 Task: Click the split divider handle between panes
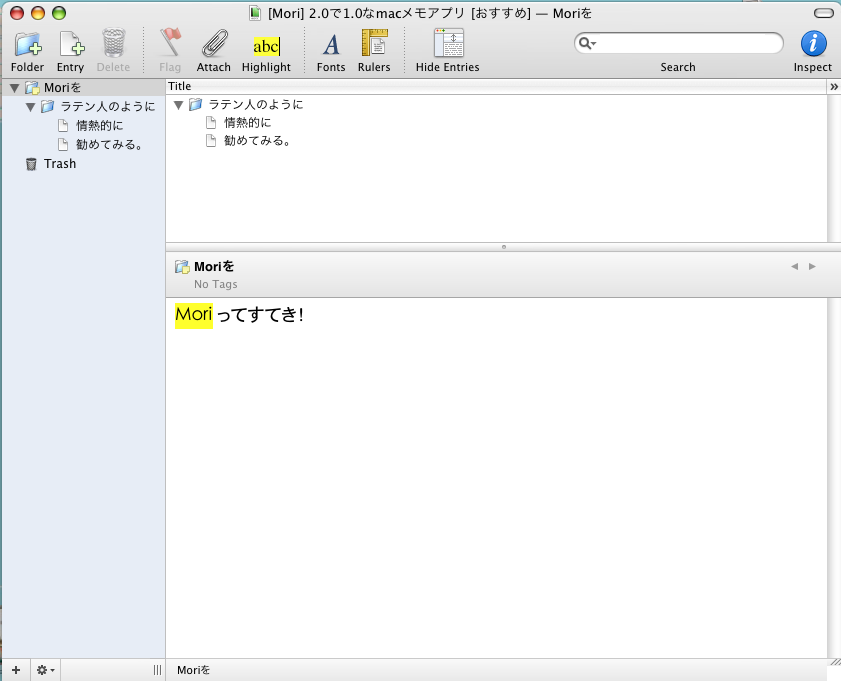(x=503, y=246)
